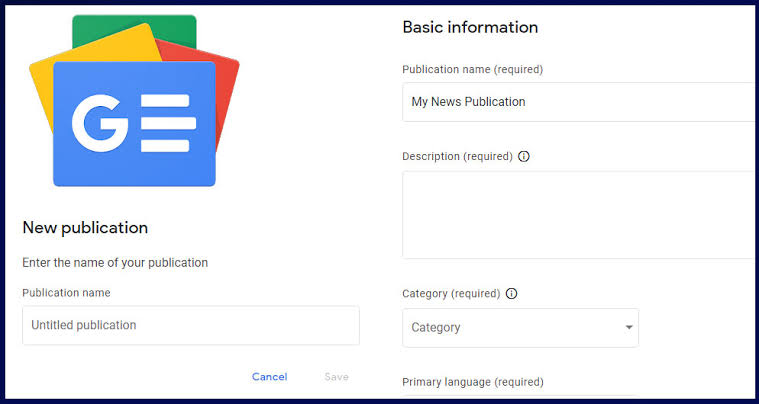Click the Primary language (required) label
The height and width of the screenshot is (404, 759).
473,382
